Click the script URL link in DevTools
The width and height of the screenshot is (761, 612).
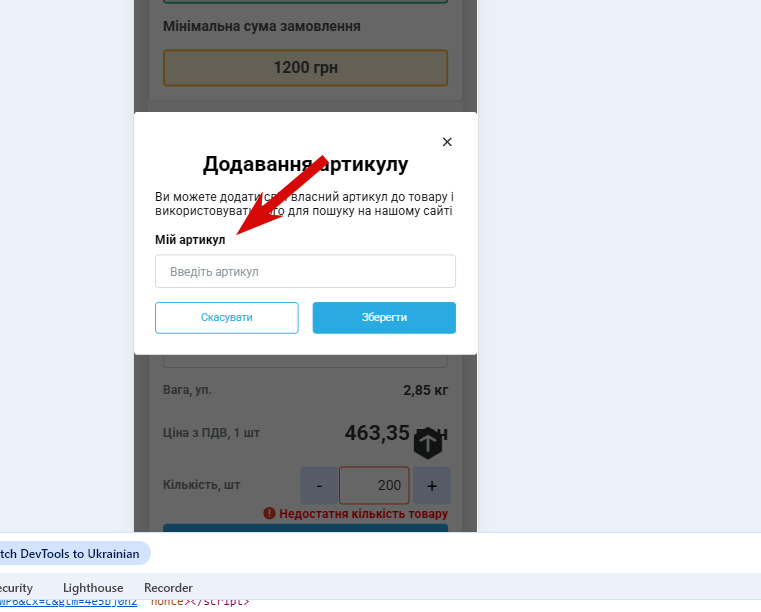pyautogui.click(x=68, y=602)
